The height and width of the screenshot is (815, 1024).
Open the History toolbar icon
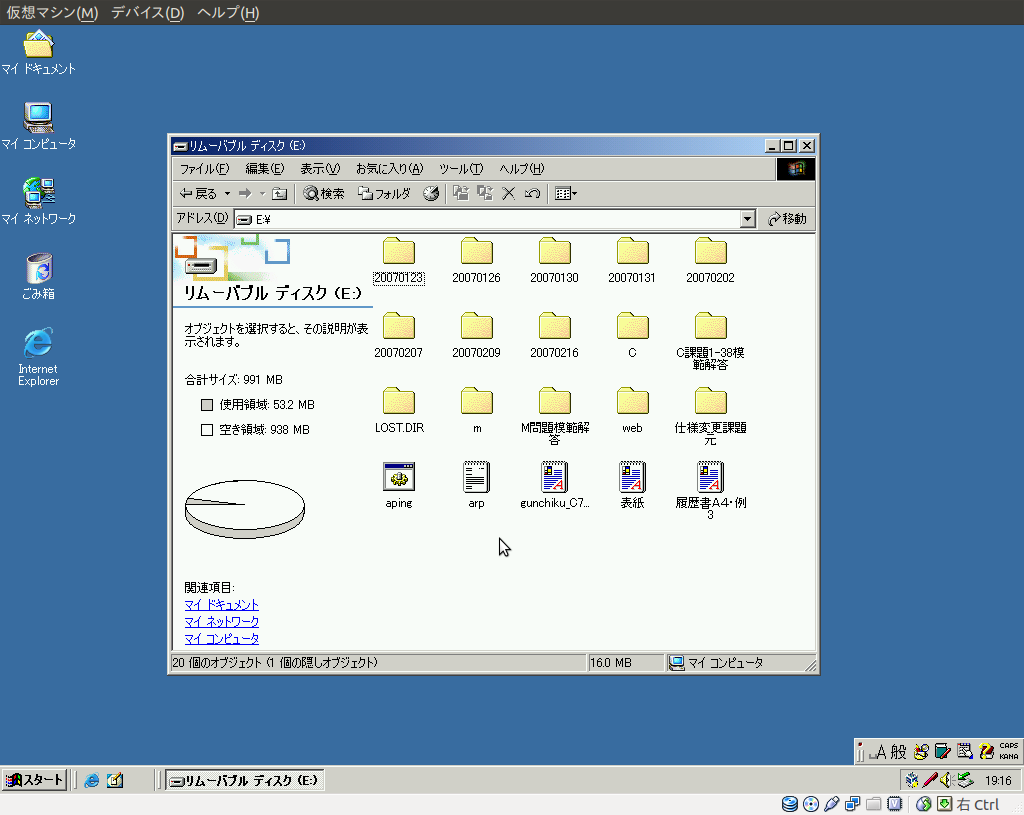coord(431,194)
